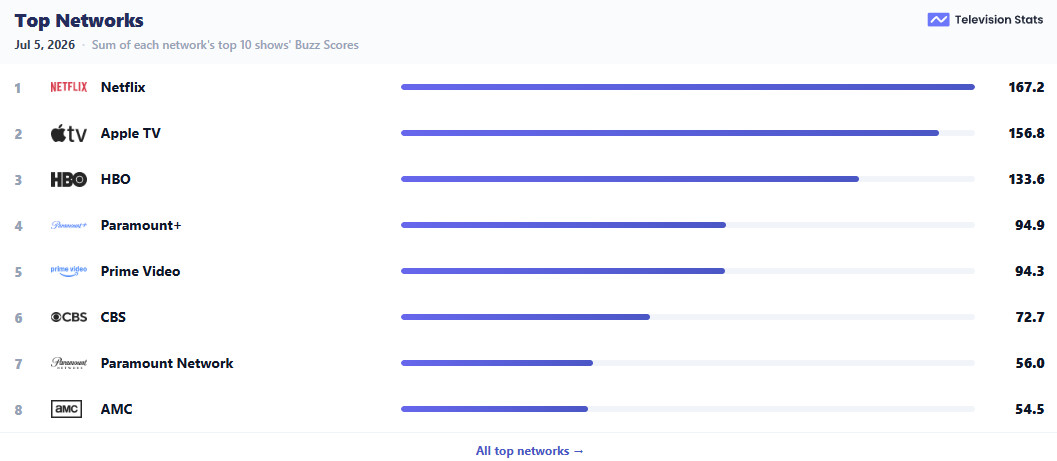This screenshot has height=461, width=1057.
Task: Click the CBS score value 72.7
Action: 1030,317
